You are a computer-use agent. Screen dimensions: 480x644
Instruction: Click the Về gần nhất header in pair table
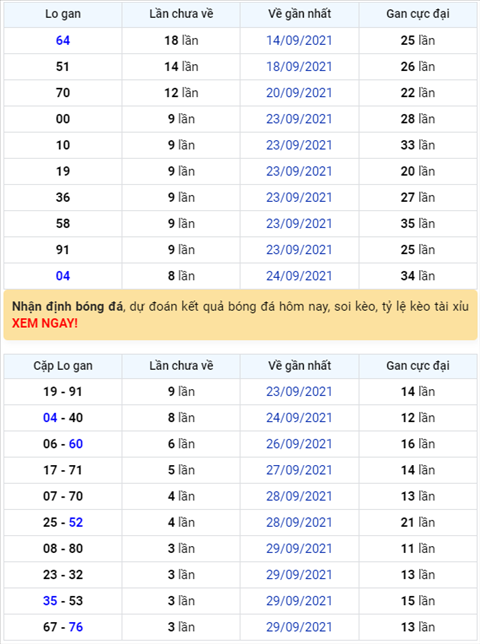pyautogui.click(x=299, y=366)
